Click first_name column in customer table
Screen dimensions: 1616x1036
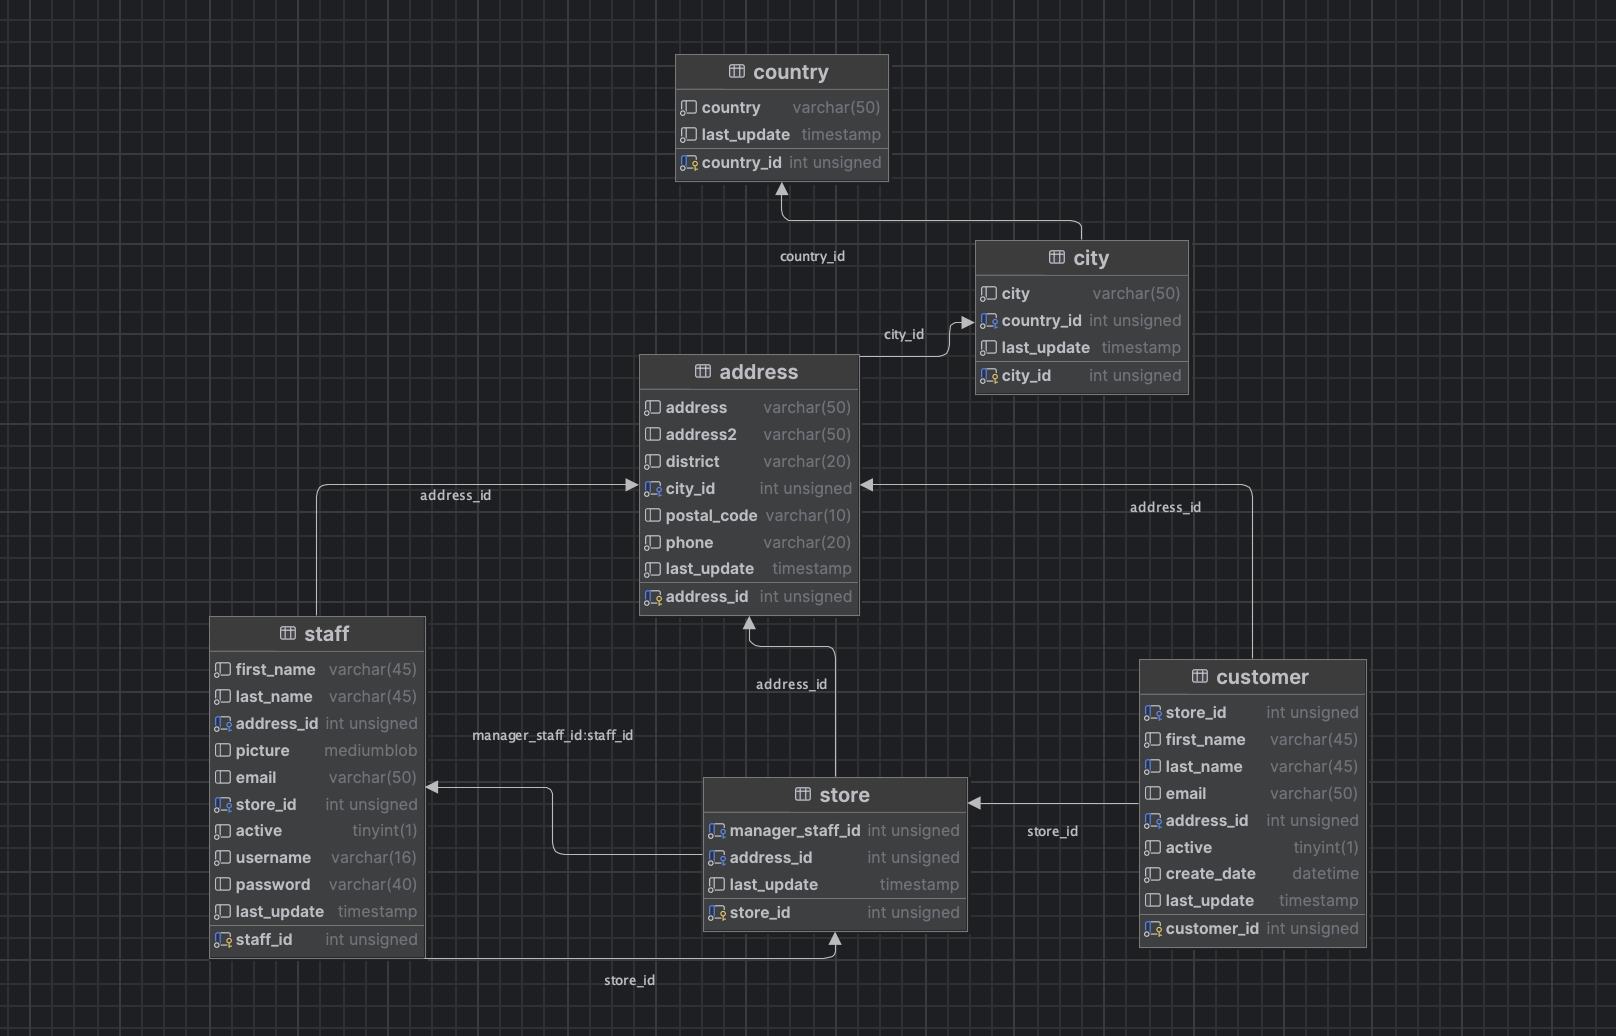point(1253,739)
